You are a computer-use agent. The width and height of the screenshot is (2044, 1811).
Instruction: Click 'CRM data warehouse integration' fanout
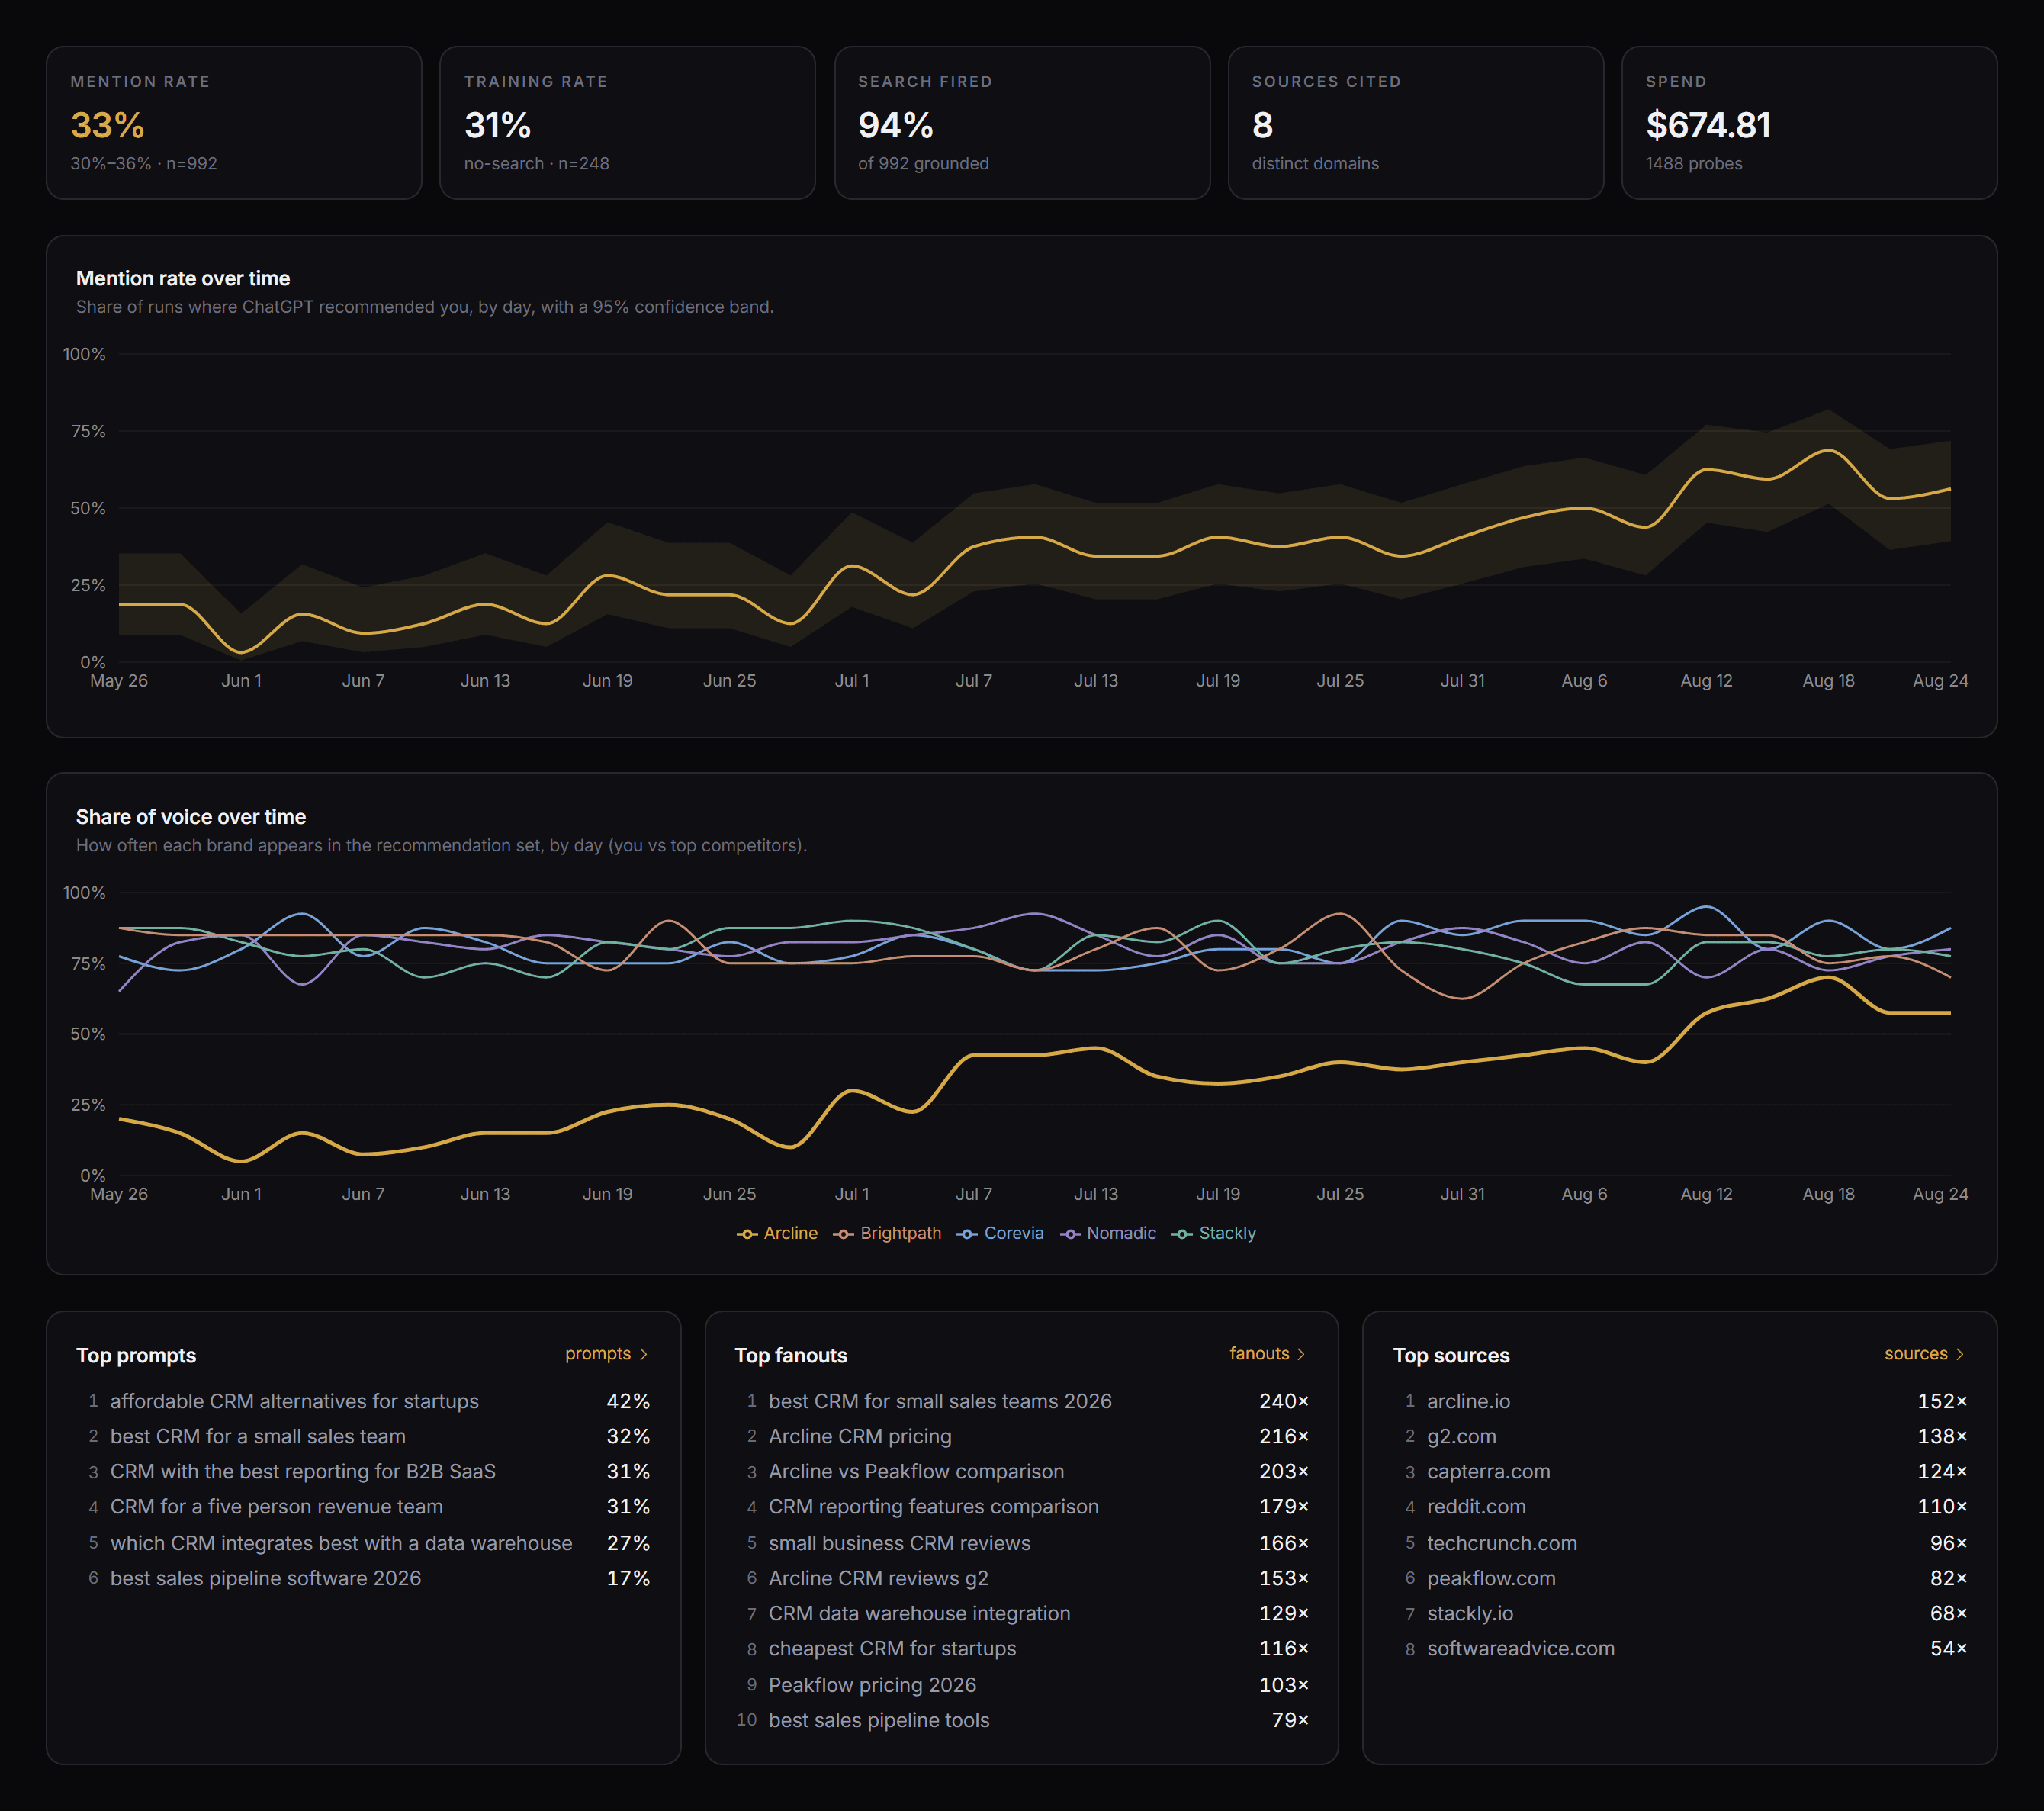[x=919, y=1613]
